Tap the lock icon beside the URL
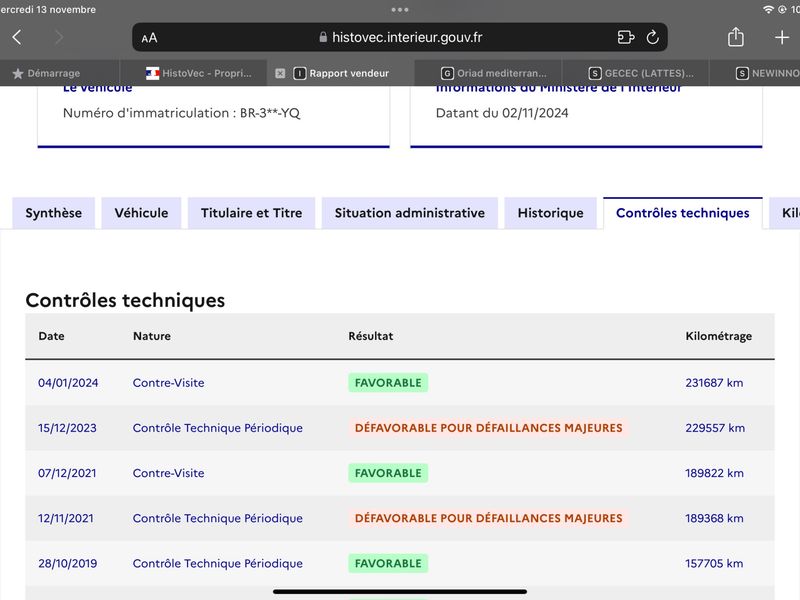The image size is (800, 600). click(322, 37)
